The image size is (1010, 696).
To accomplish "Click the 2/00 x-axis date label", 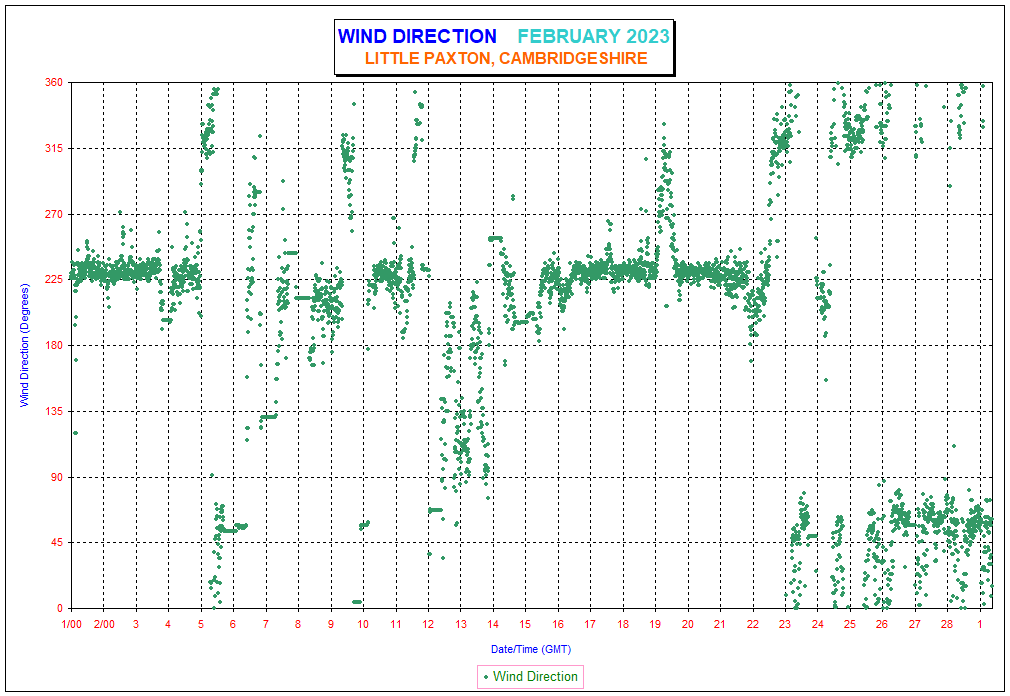I will pyautogui.click(x=104, y=624).
